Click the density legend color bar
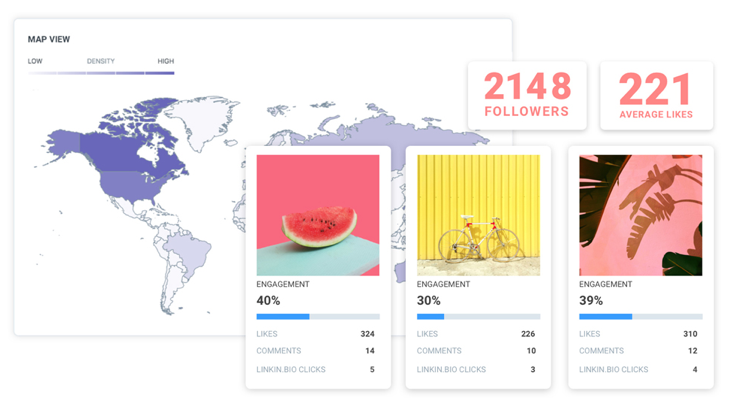 [101, 73]
